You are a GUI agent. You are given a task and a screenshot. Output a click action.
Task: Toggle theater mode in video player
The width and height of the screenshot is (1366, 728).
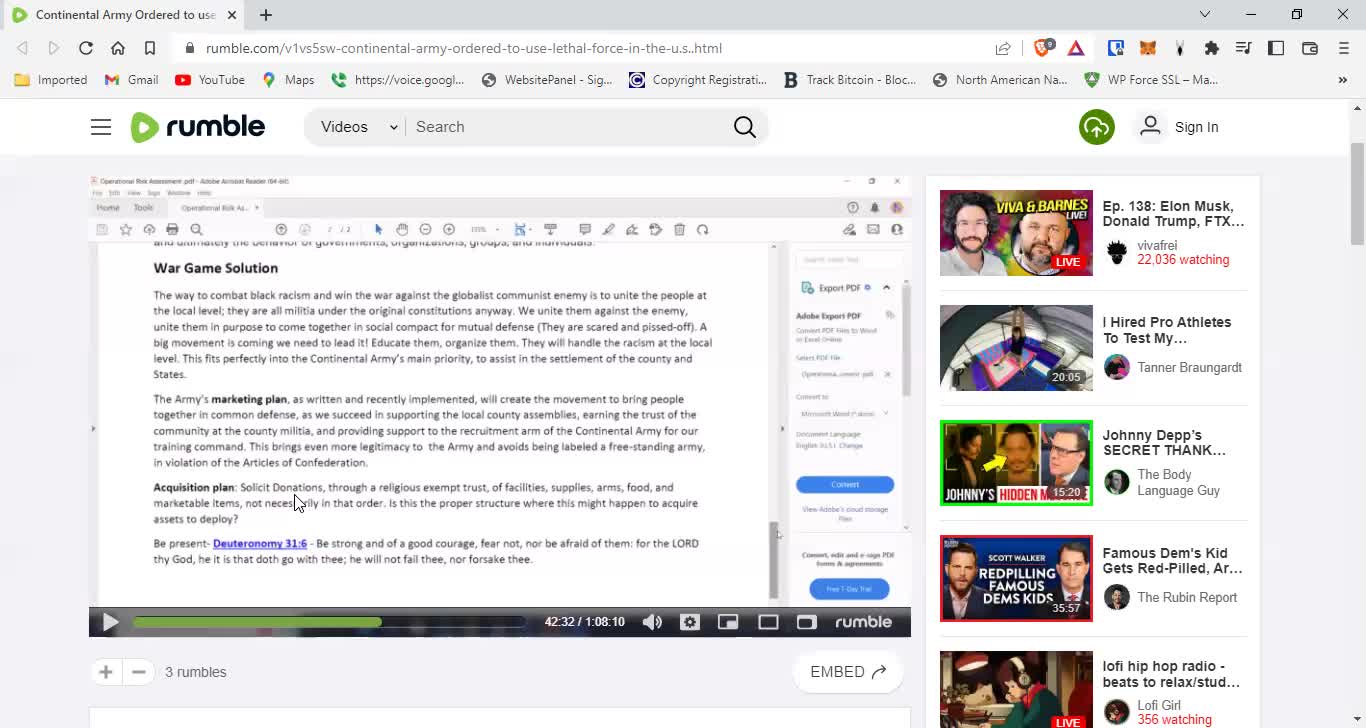coord(768,622)
